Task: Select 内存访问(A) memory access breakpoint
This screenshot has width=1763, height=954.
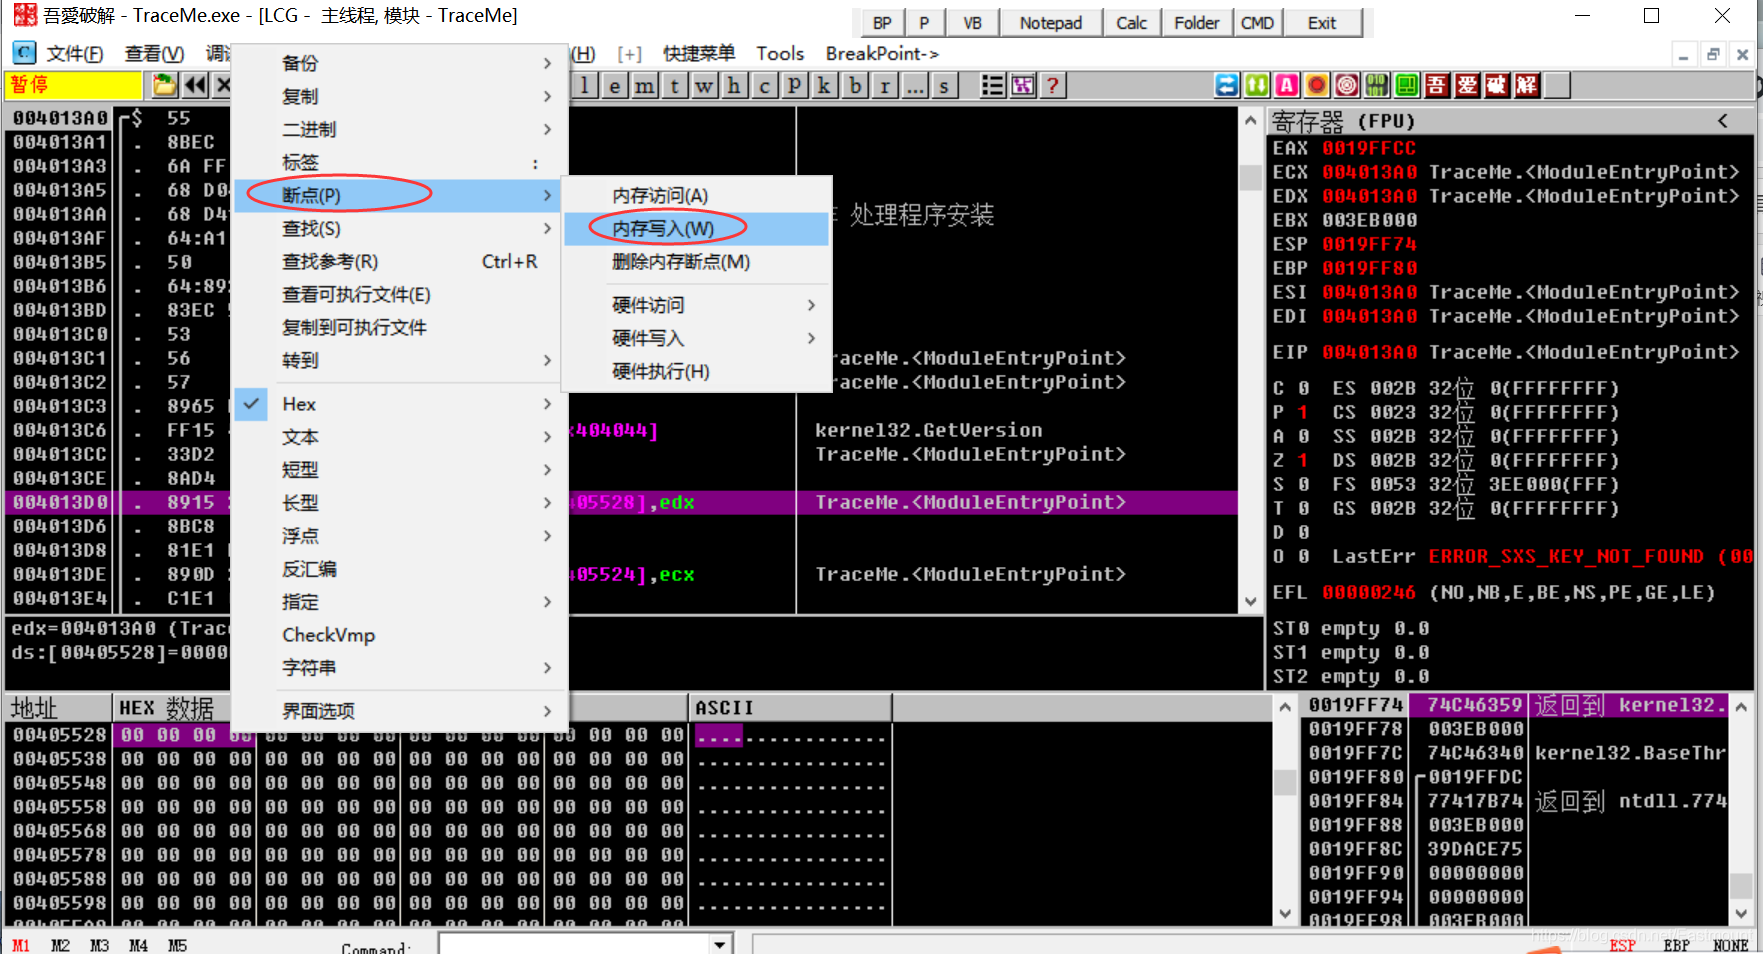Action: point(697,196)
